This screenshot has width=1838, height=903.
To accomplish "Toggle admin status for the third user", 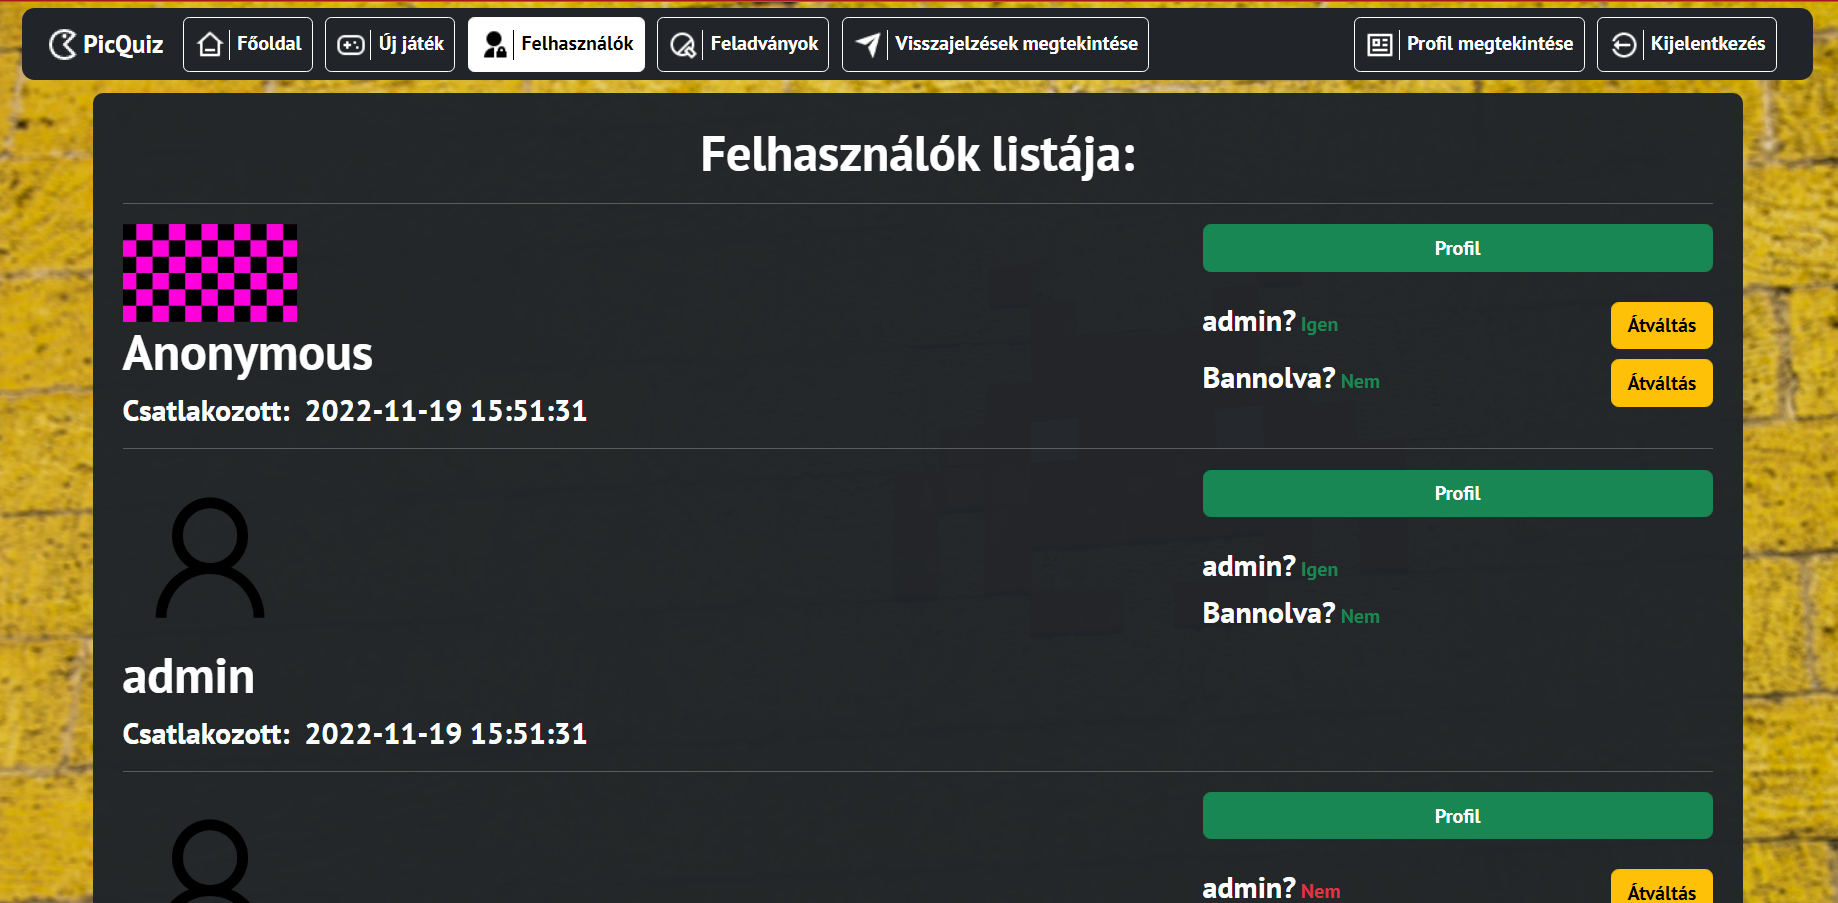I will [1661, 888].
